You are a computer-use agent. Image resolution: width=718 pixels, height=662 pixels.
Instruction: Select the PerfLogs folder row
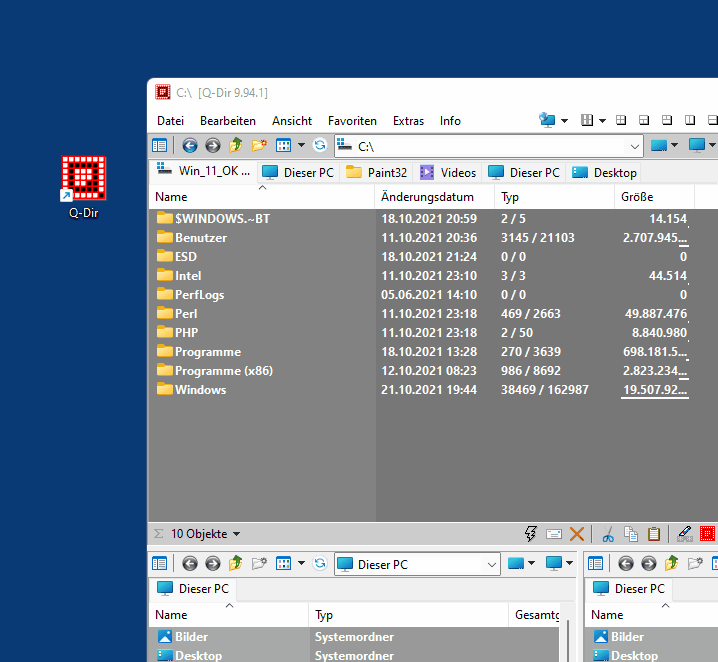pos(421,295)
